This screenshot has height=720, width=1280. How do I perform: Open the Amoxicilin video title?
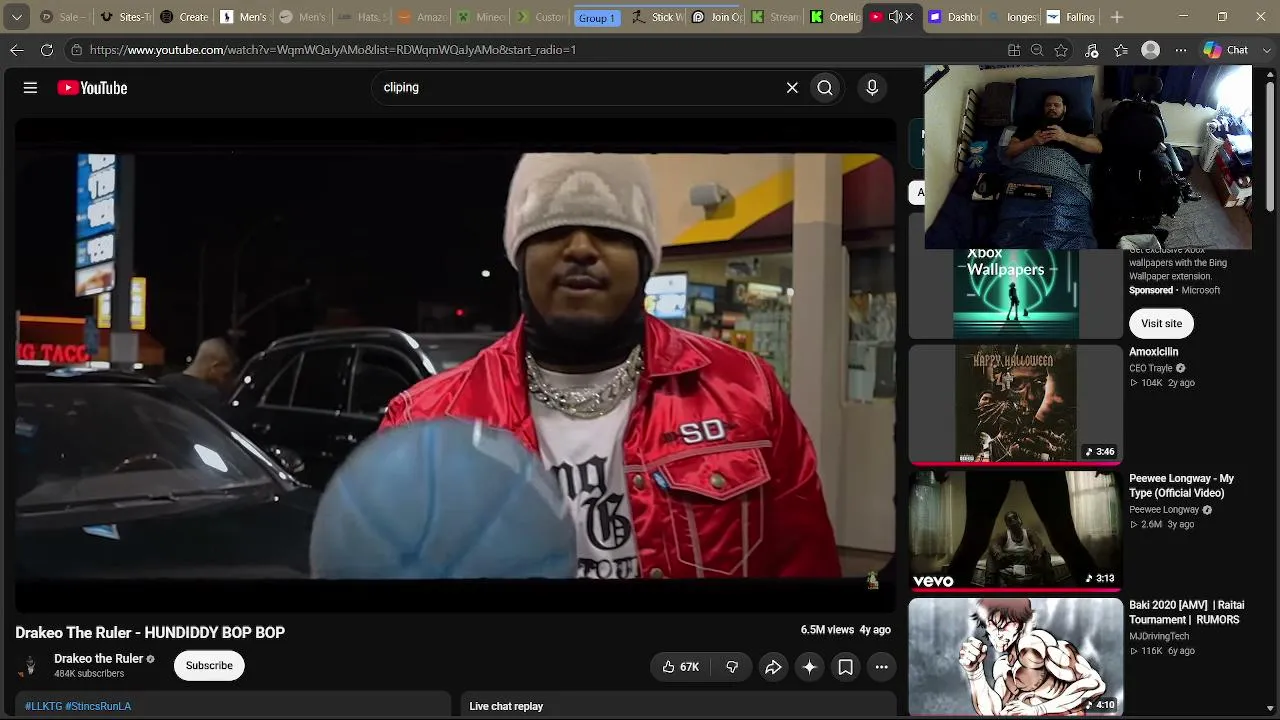[1154, 352]
